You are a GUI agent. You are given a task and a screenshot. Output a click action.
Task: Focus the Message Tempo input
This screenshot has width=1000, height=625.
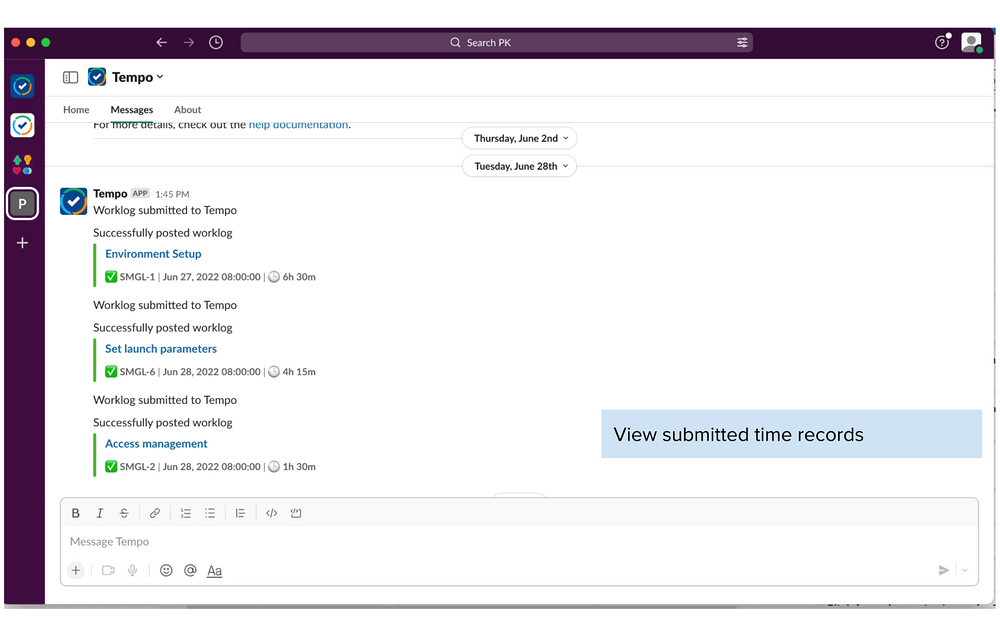coord(519,541)
